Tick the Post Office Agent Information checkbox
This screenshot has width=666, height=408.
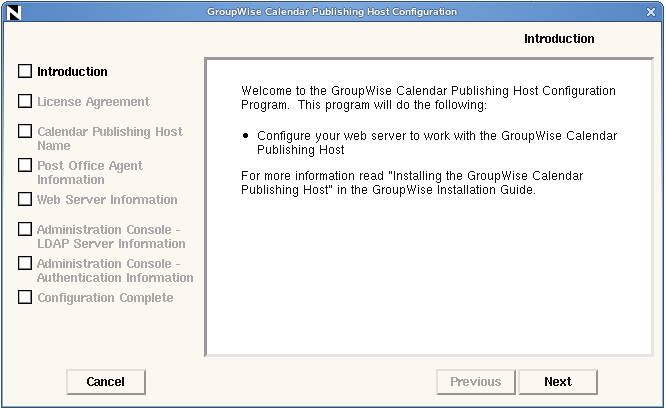click(25, 165)
